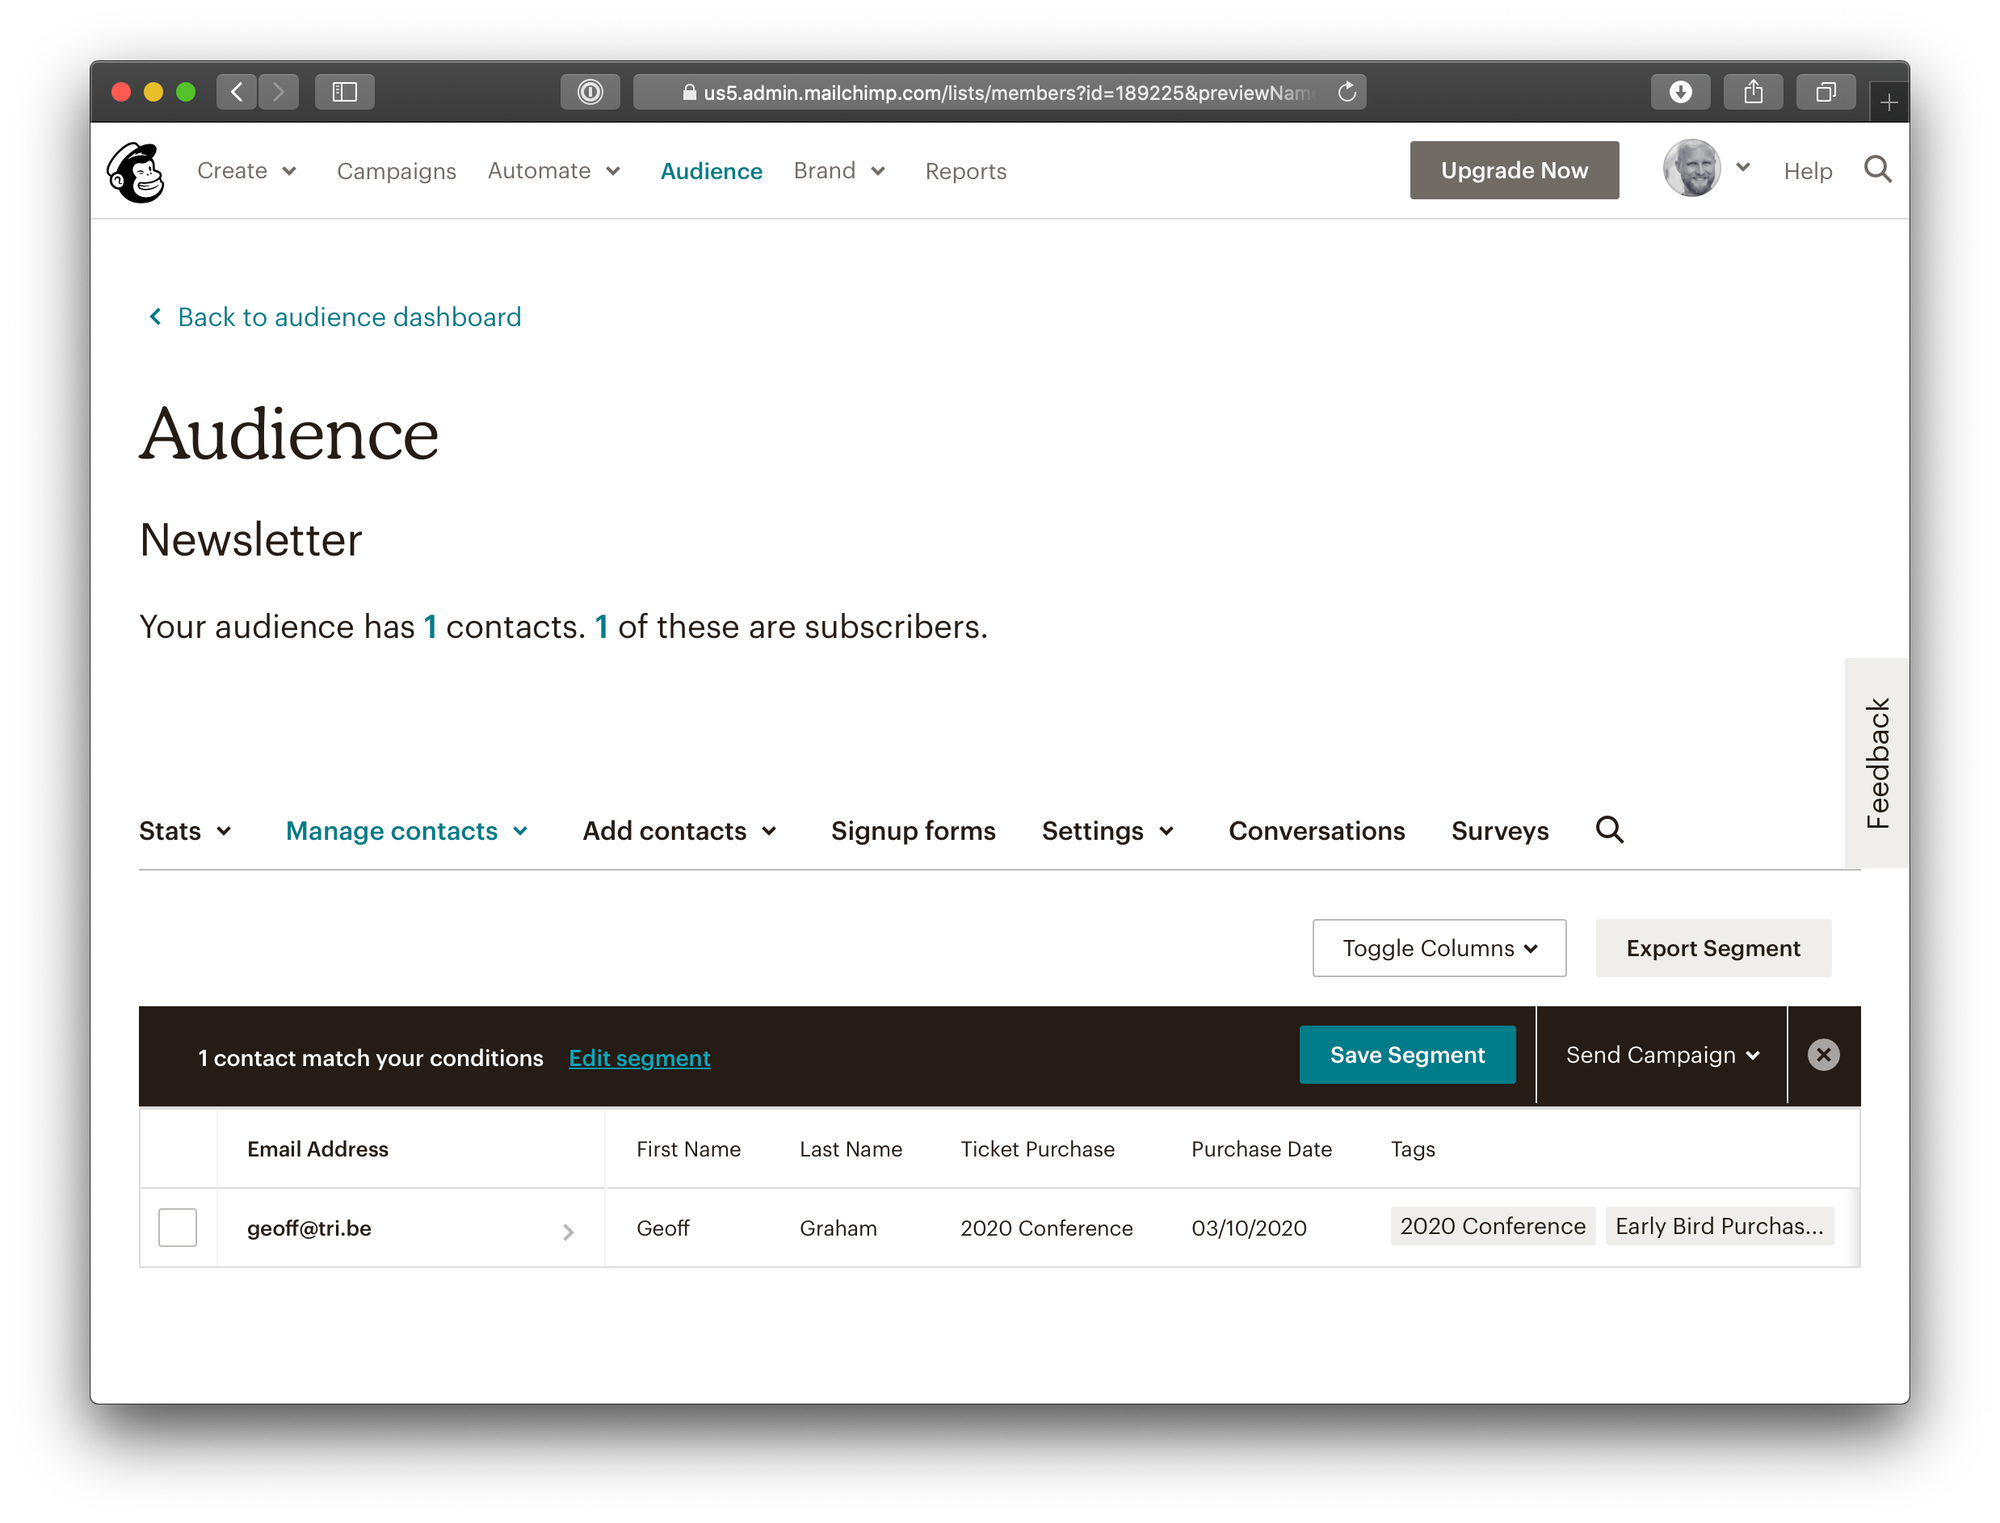Image resolution: width=2000 pixels, height=1523 pixels.
Task: Expand the Stats dropdown
Action: (x=185, y=831)
